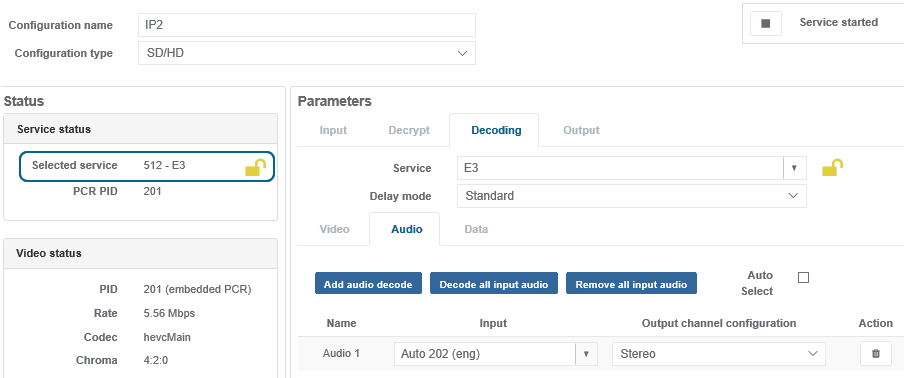905x378 pixels.
Task: Click the Configuration name field containing IP2
Action: tap(307, 25)
